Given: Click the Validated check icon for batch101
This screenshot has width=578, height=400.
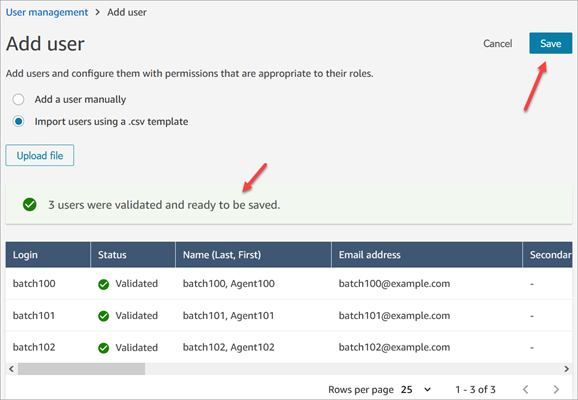Looking at the screenshot, I should (104, 316).
